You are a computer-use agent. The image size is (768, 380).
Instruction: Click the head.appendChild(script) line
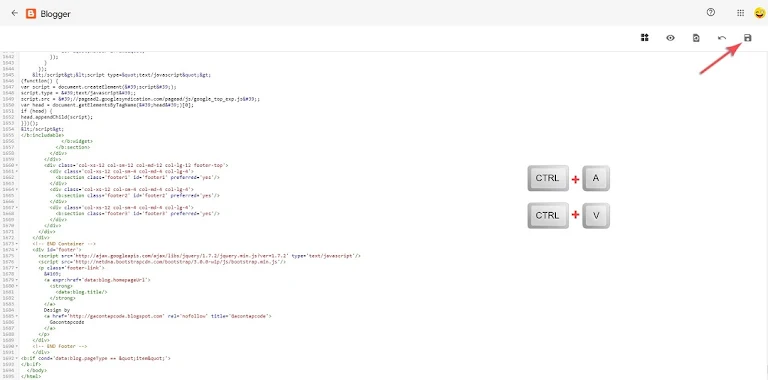click(56, 117)
